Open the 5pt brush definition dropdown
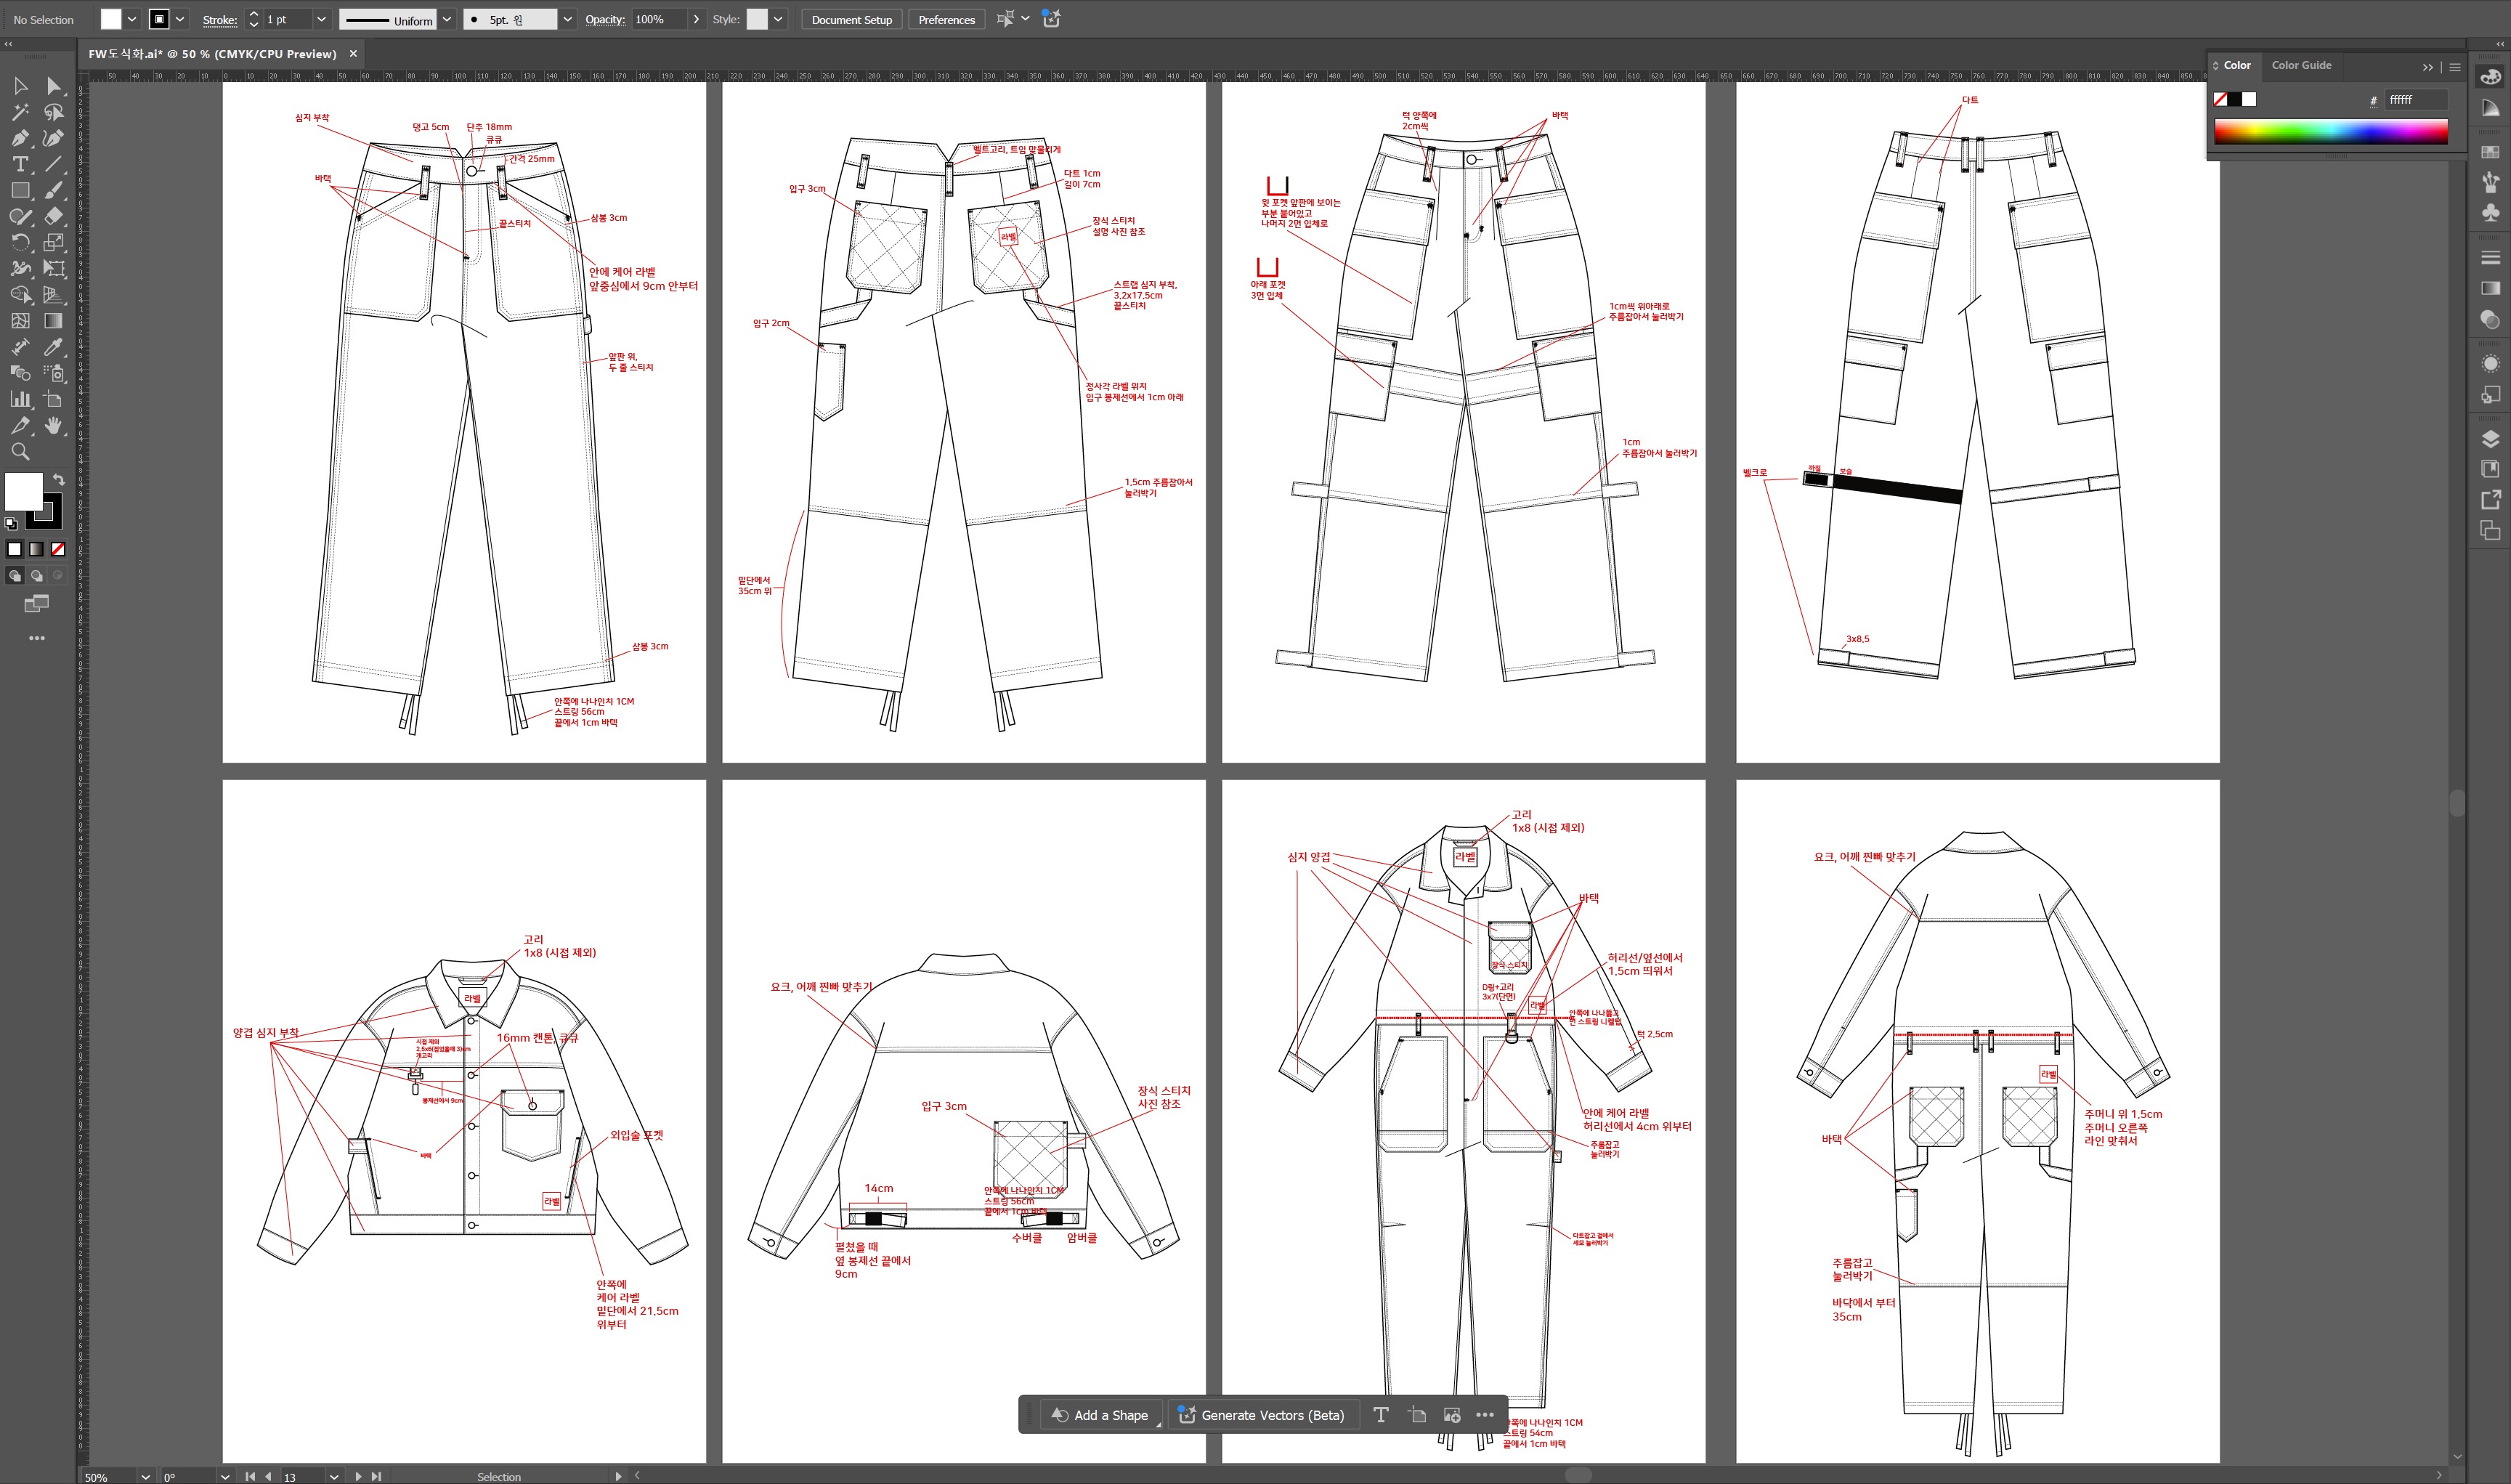The width and height of the screenshot is (2511, 1484). pyautogui.click(x=568, y=19)
